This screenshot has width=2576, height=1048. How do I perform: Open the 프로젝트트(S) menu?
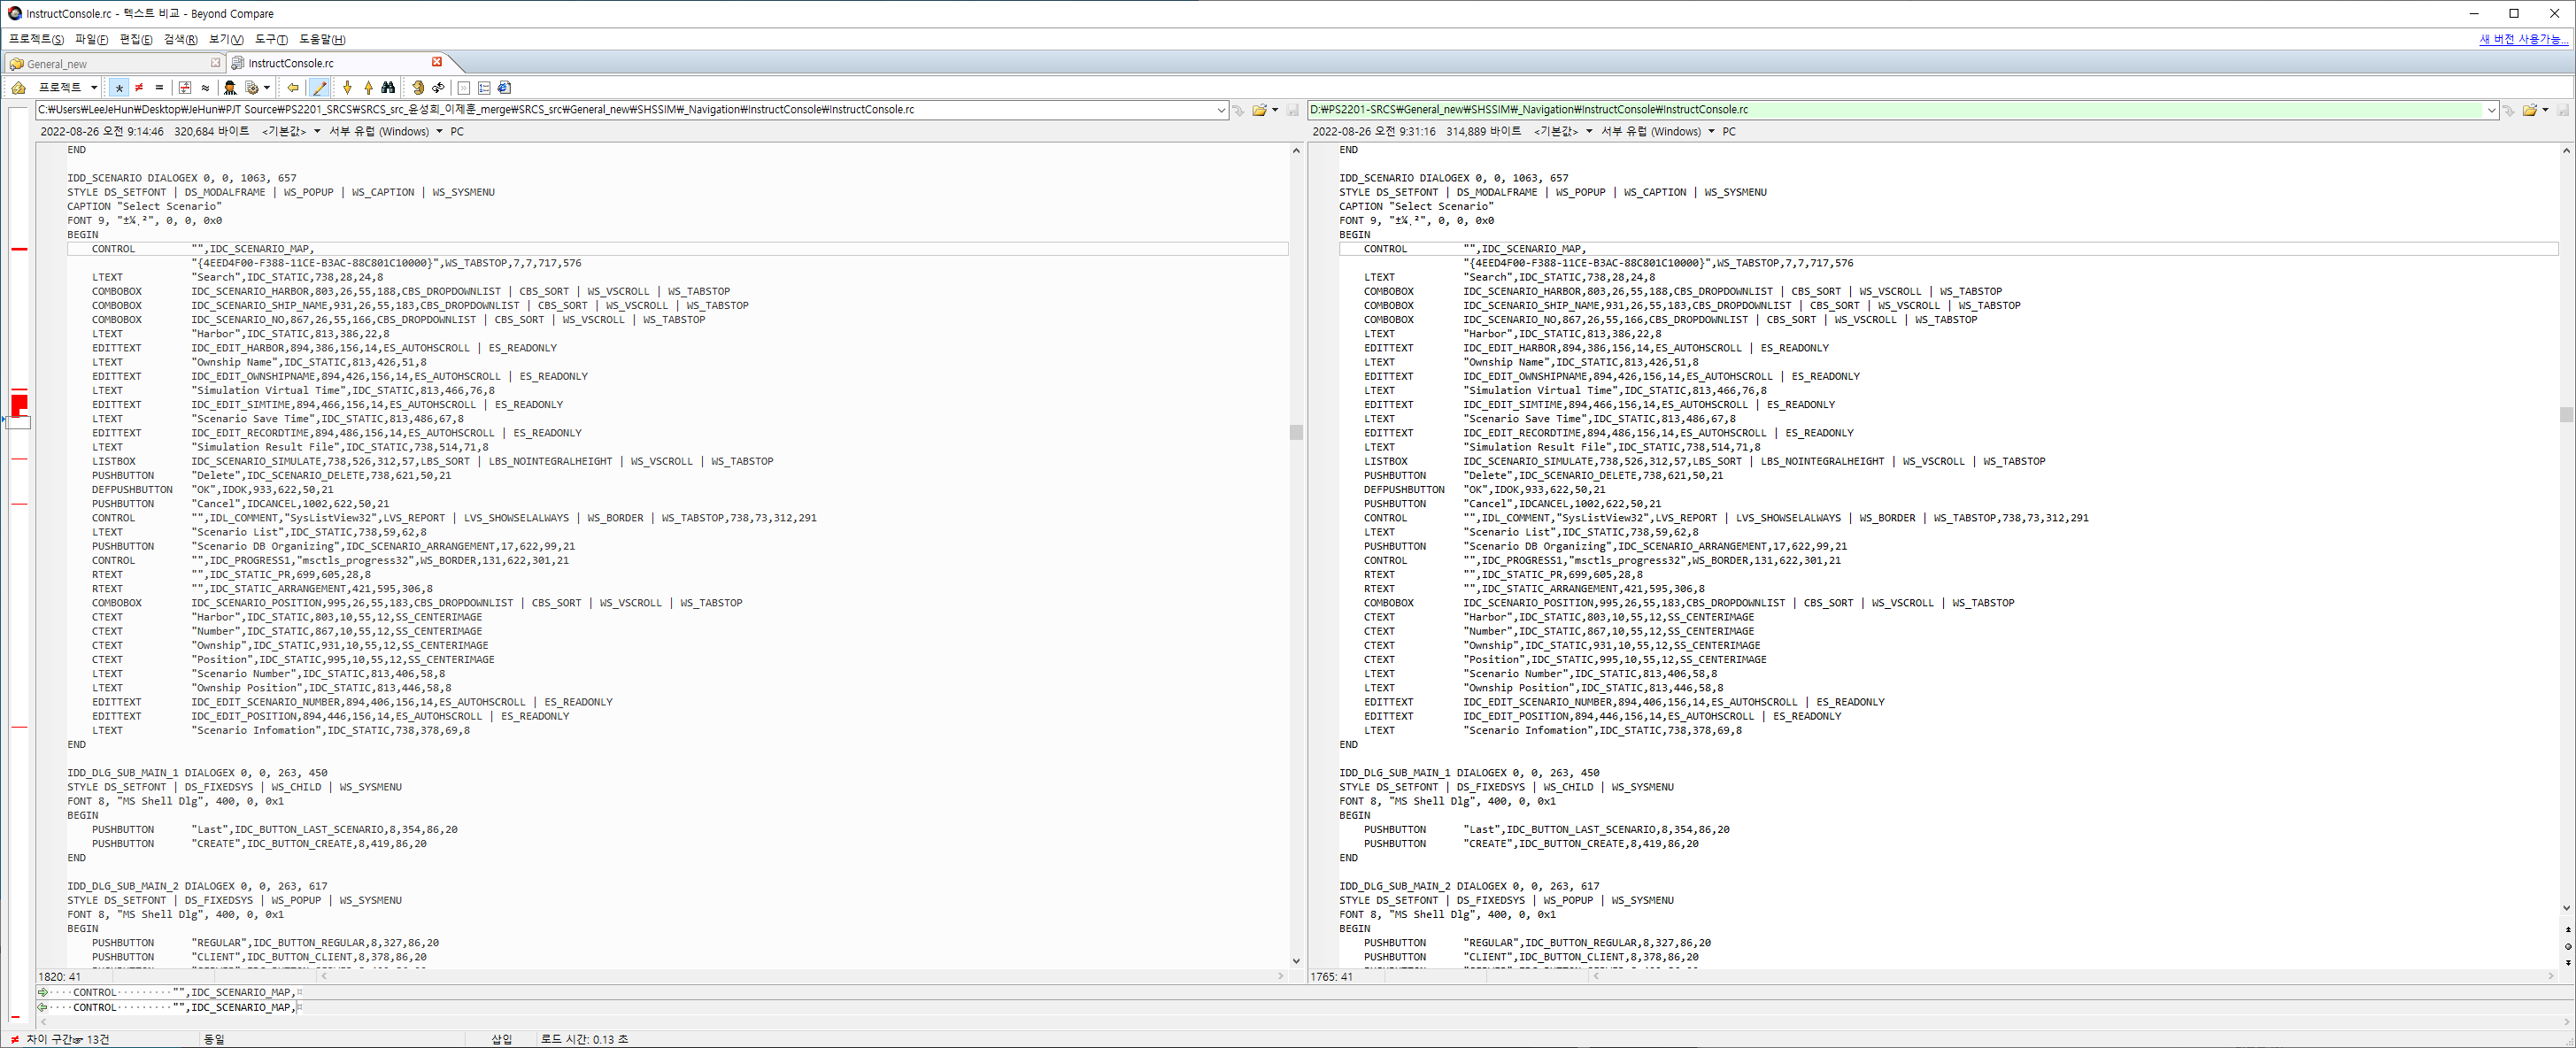pyautogui.click(x=37, y=39)
